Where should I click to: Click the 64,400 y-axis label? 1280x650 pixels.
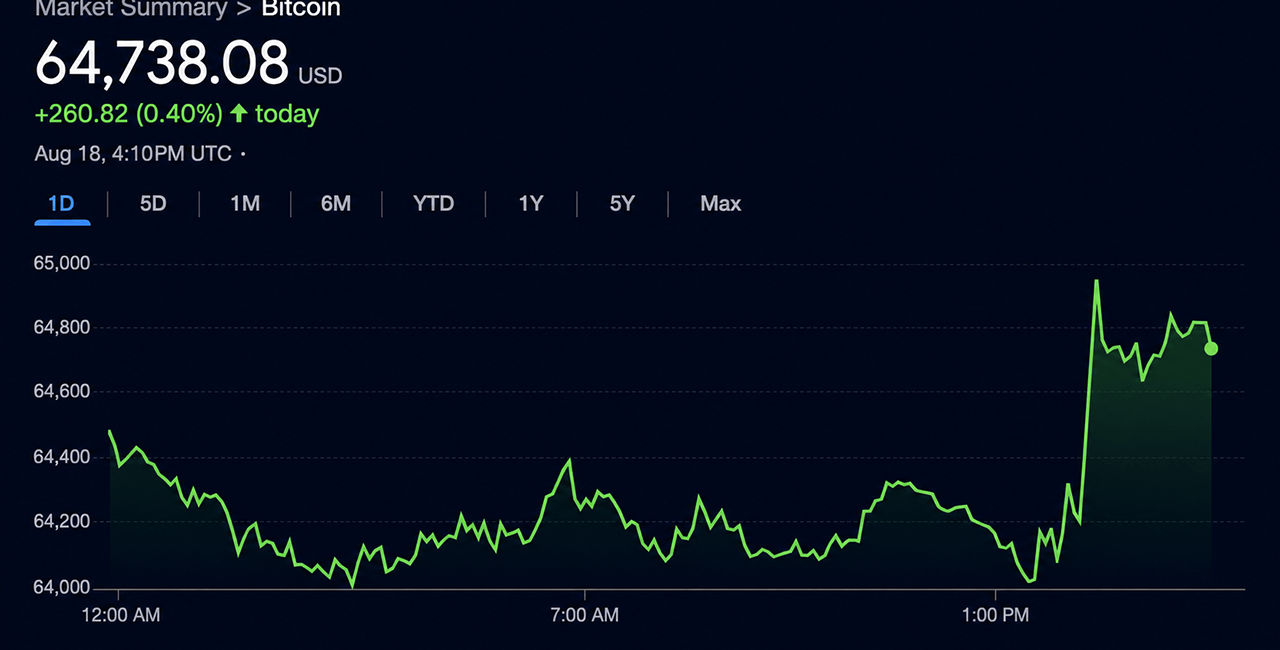(x=62, y=457)
